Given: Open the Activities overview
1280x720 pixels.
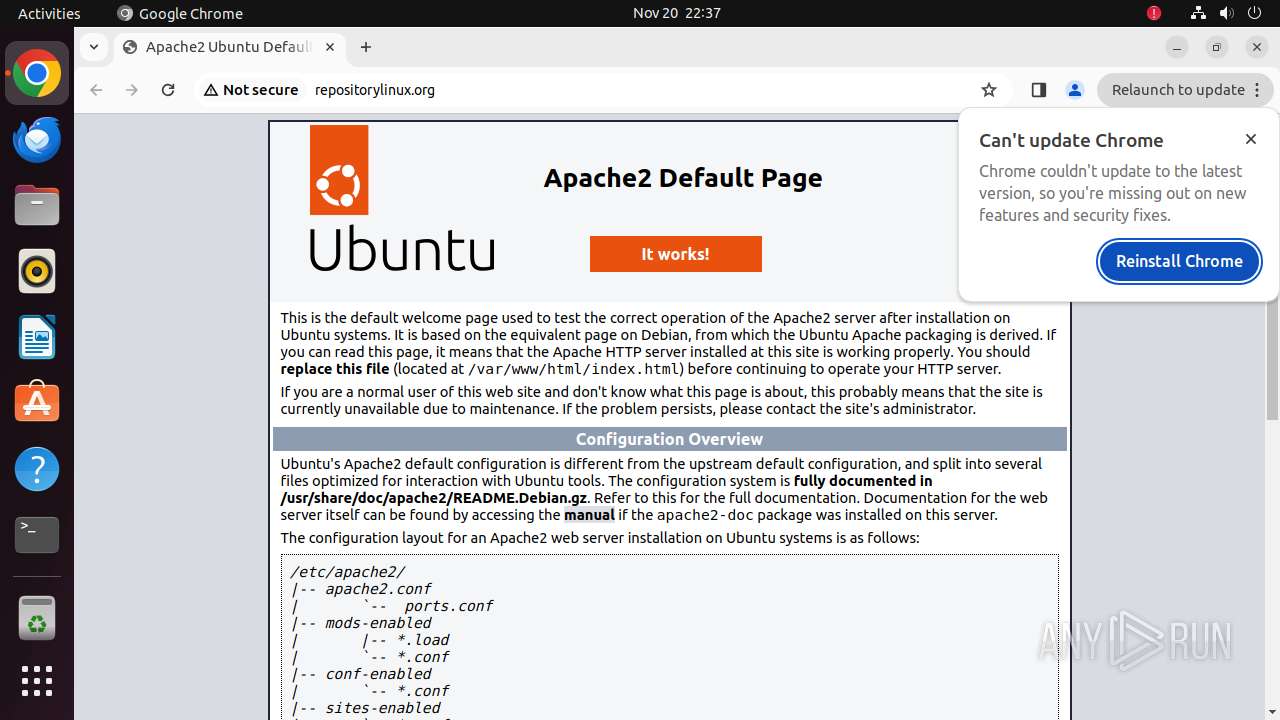Looking at the screenshot, I should 49,13.
